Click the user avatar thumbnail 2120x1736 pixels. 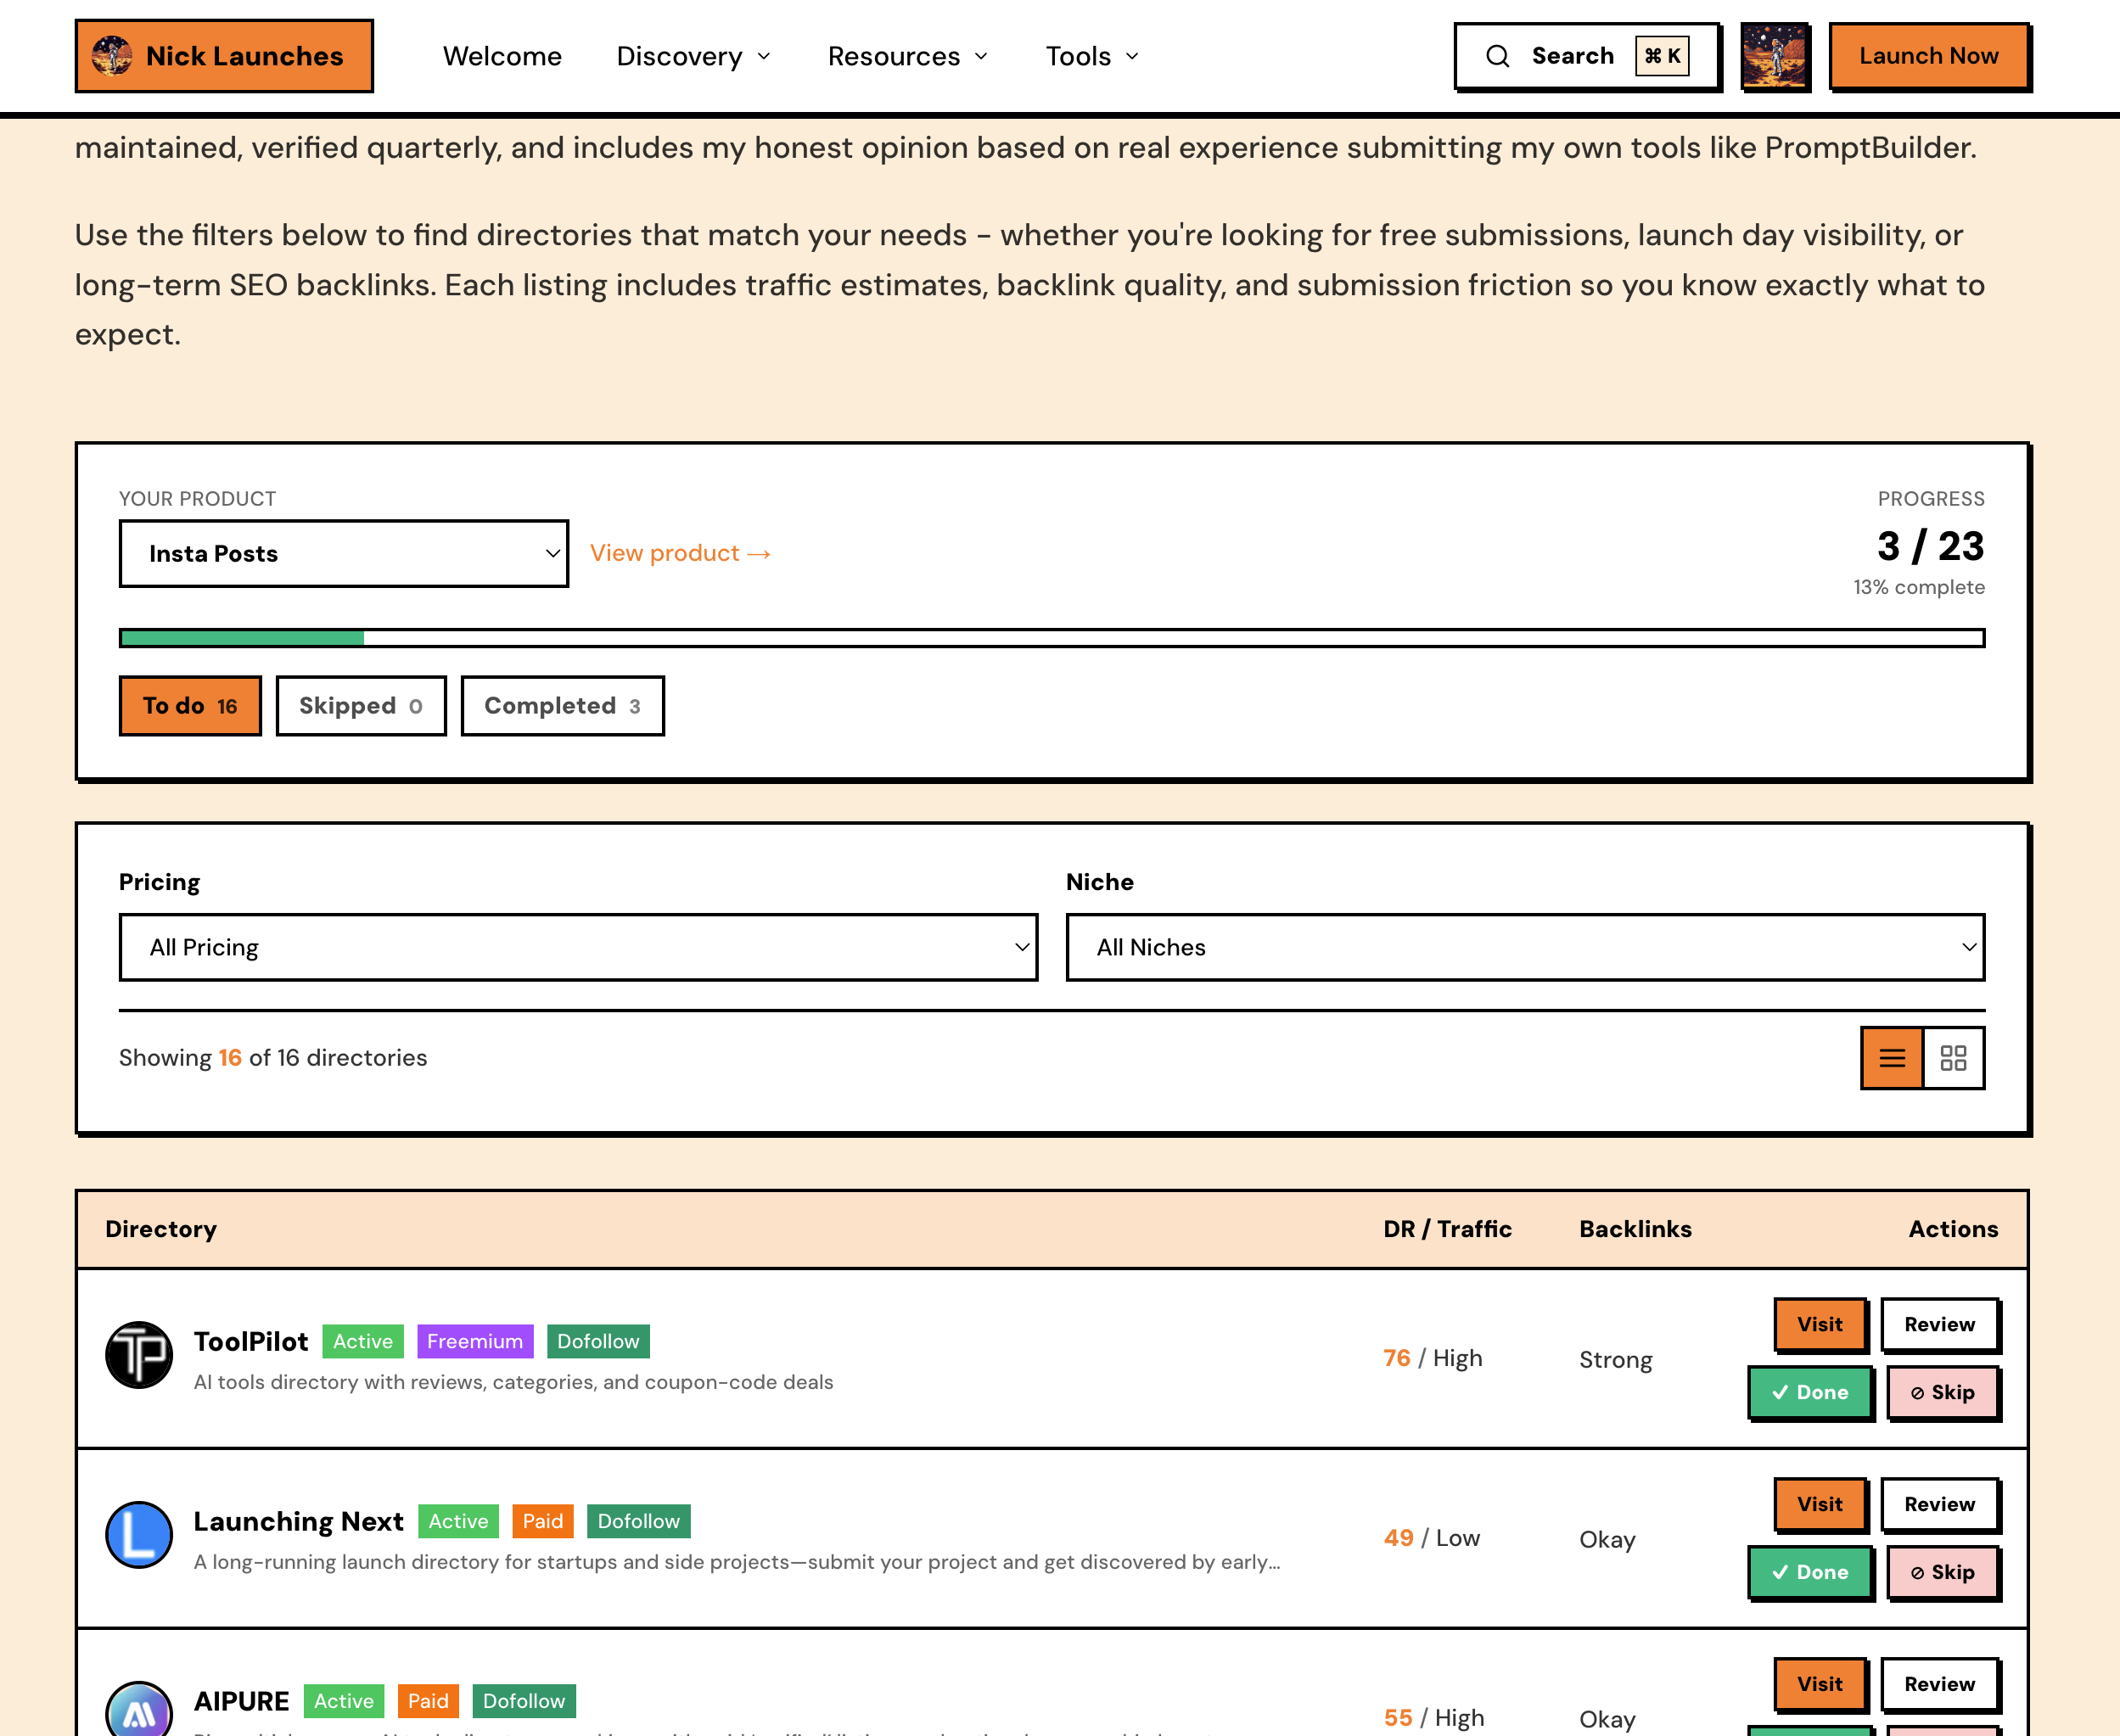pos(1774,56)
